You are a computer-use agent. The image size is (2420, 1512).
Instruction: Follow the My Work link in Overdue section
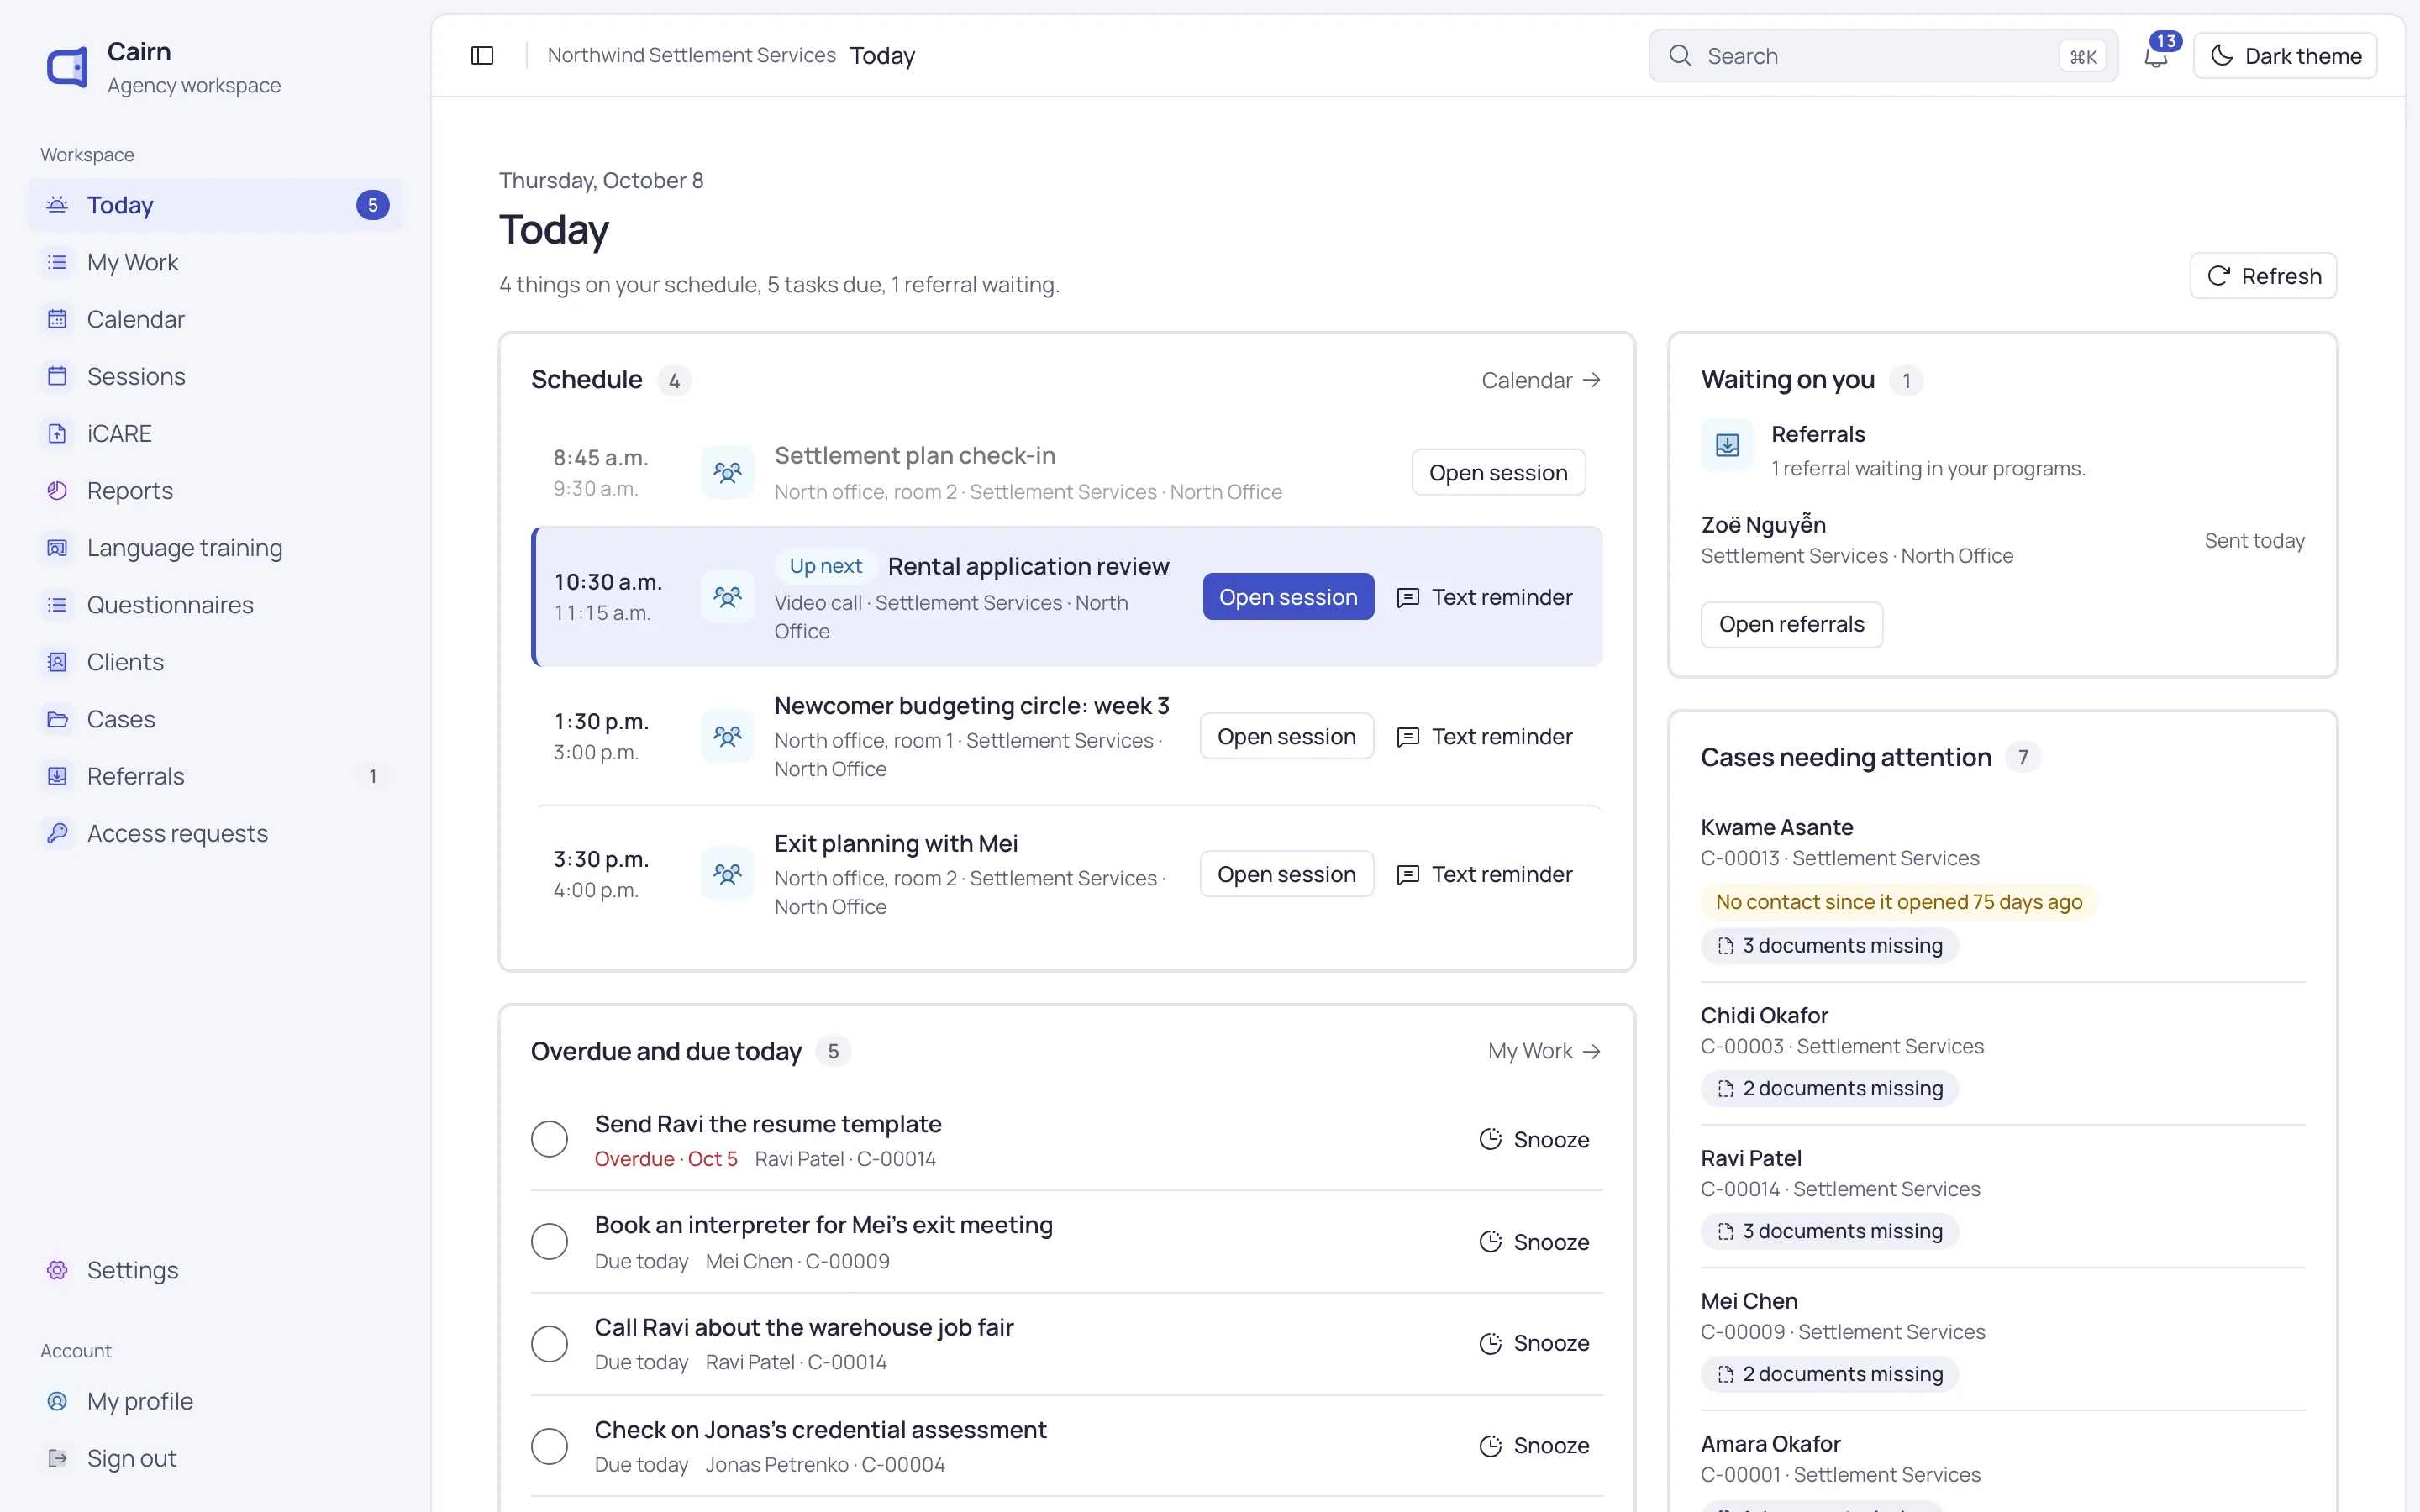coord(1545,1051)
